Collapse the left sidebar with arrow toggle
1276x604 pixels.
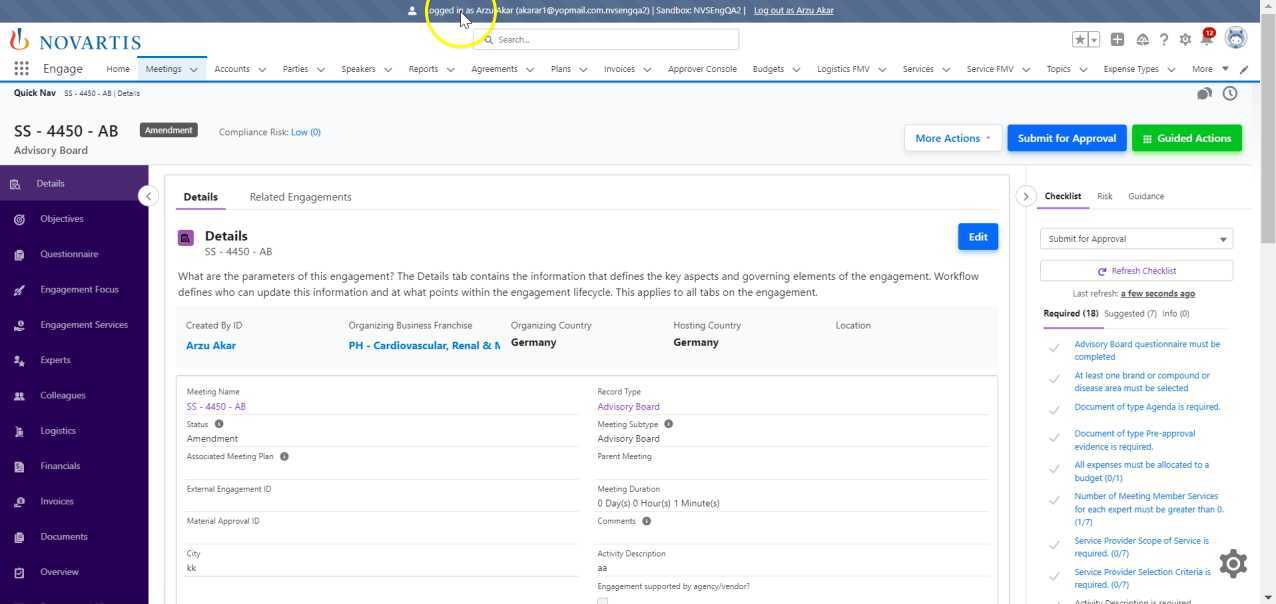point(148,196)
